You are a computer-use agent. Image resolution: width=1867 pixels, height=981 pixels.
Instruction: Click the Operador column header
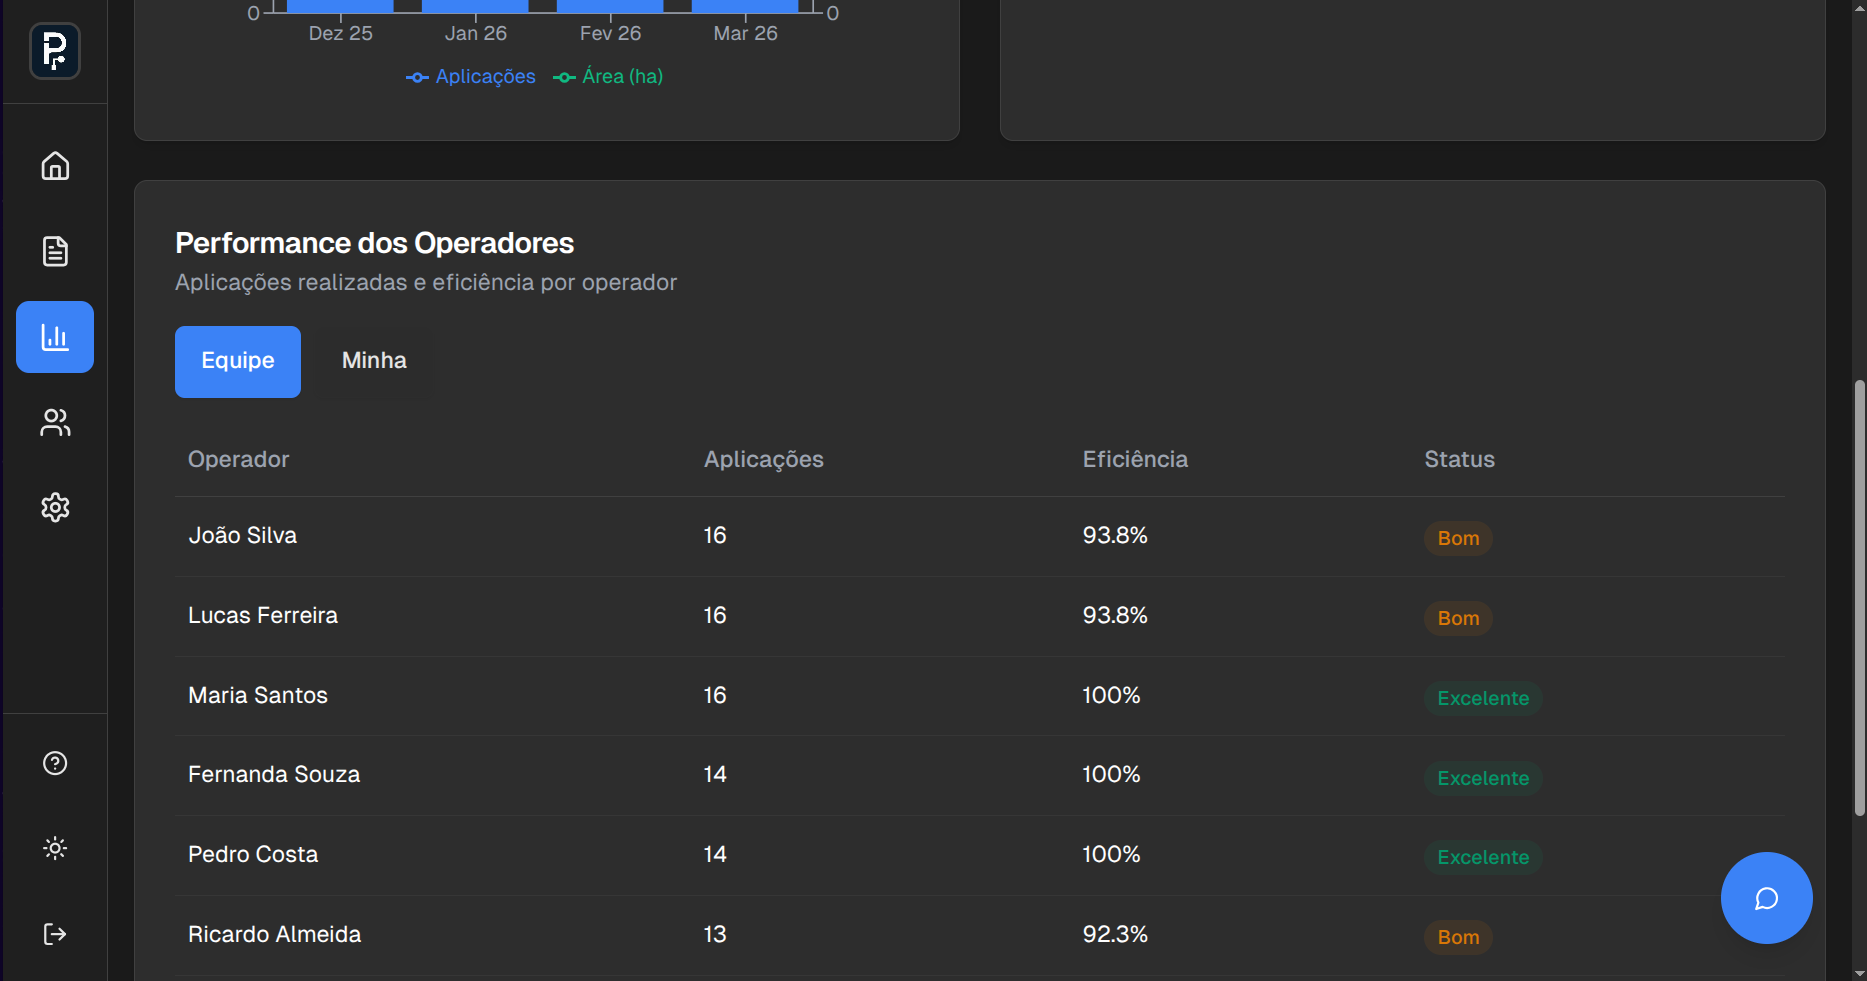(x=238, y=459)
